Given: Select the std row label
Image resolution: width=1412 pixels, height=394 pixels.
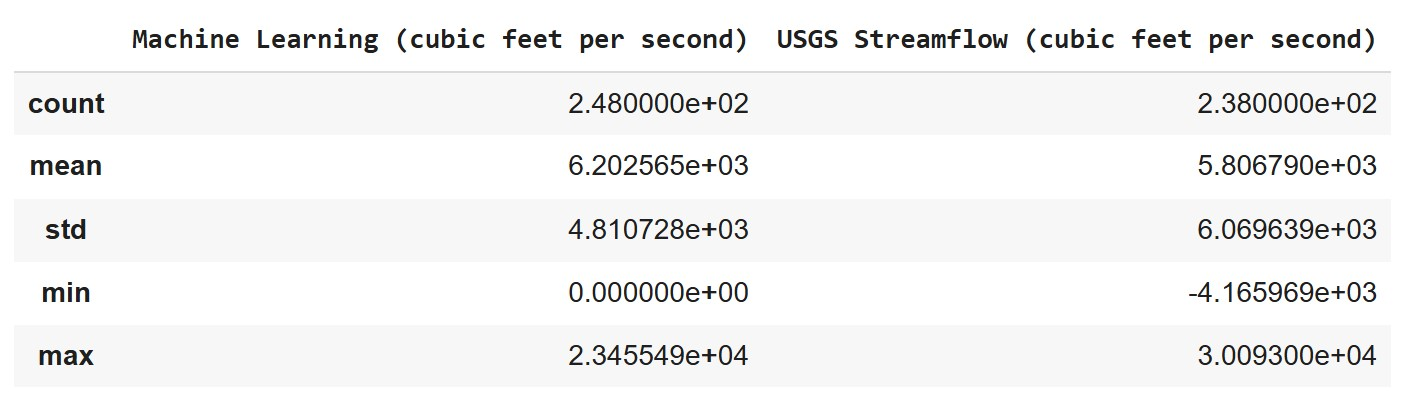Looking at the screenshot, I should [x=66, y=229].
